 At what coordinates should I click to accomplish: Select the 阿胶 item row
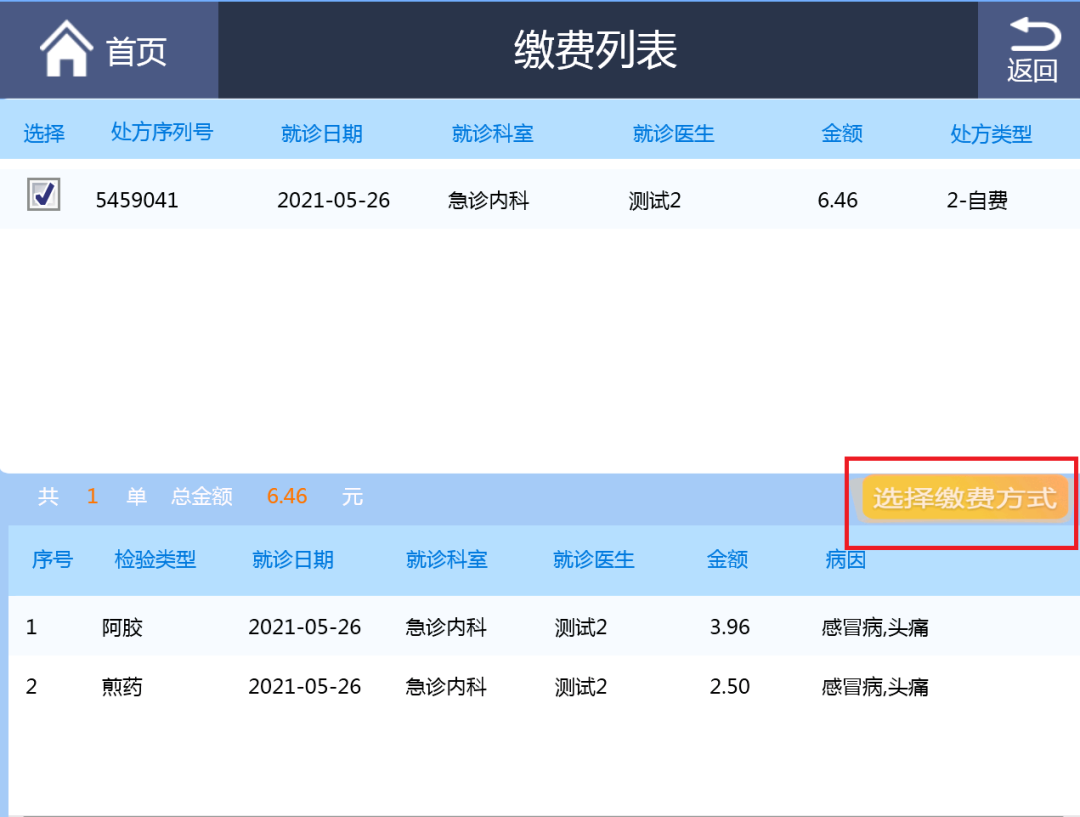tap(544, 627)
